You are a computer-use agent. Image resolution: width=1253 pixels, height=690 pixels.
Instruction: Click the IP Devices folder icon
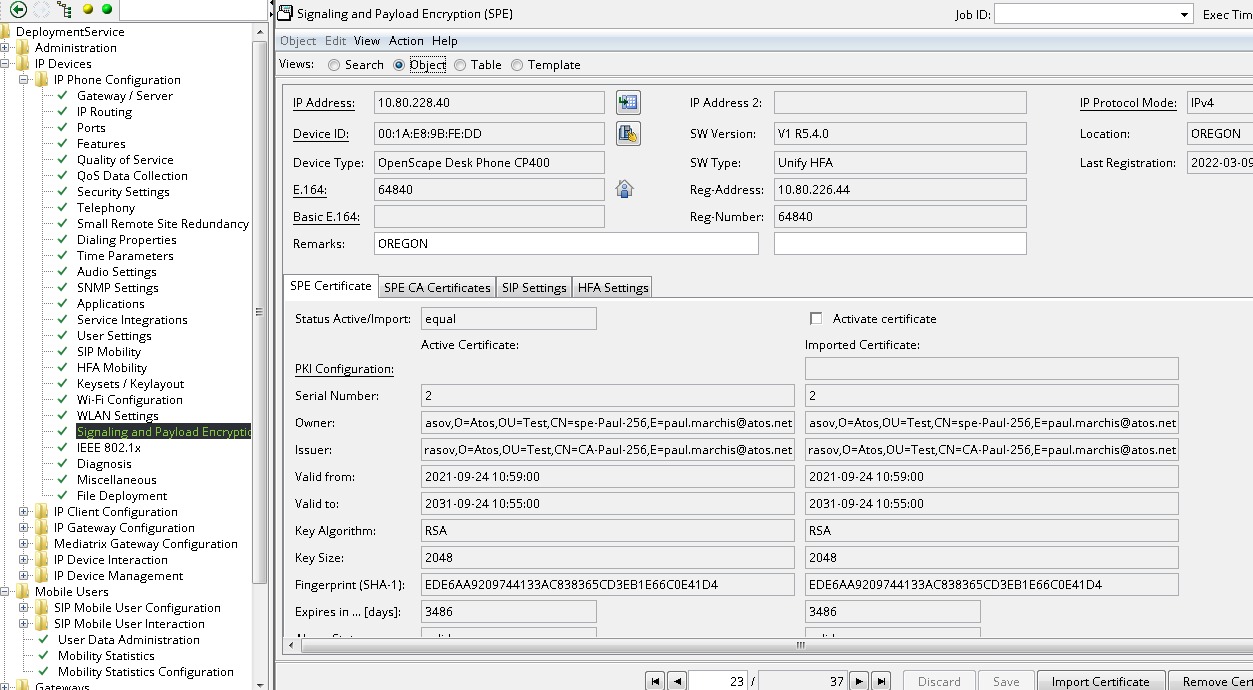click(23, 64)
